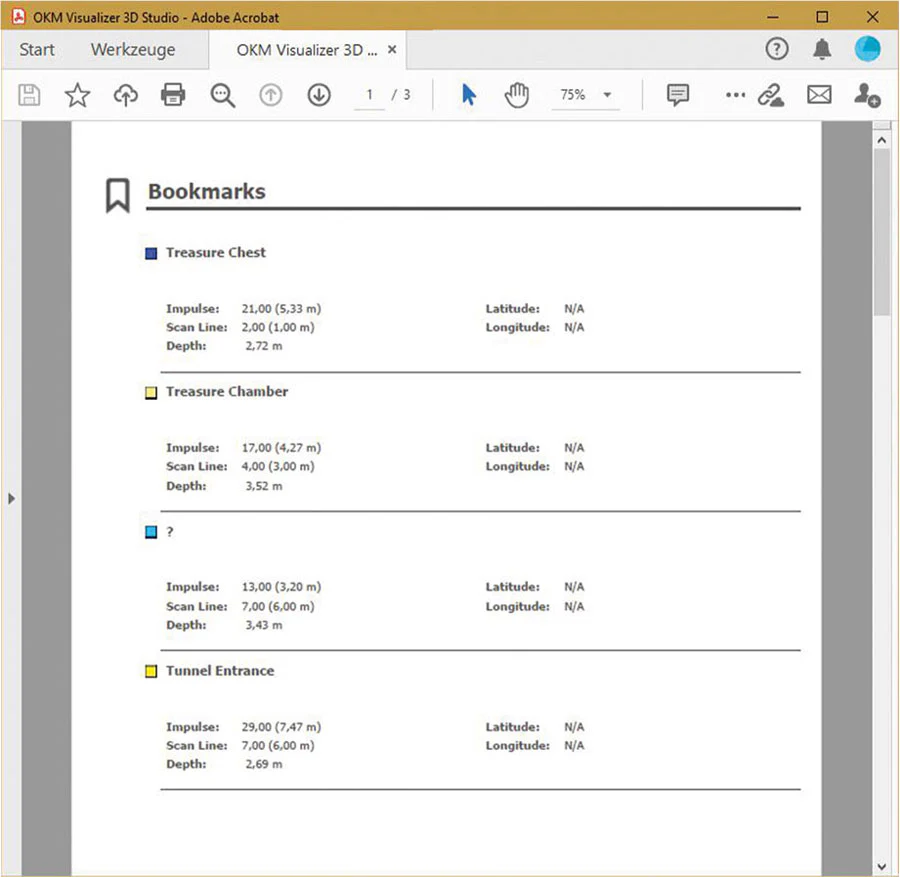Screen dimensions: 900x877
Task: Click the cyan '?' bookmark color square
Action: point(151,532)
